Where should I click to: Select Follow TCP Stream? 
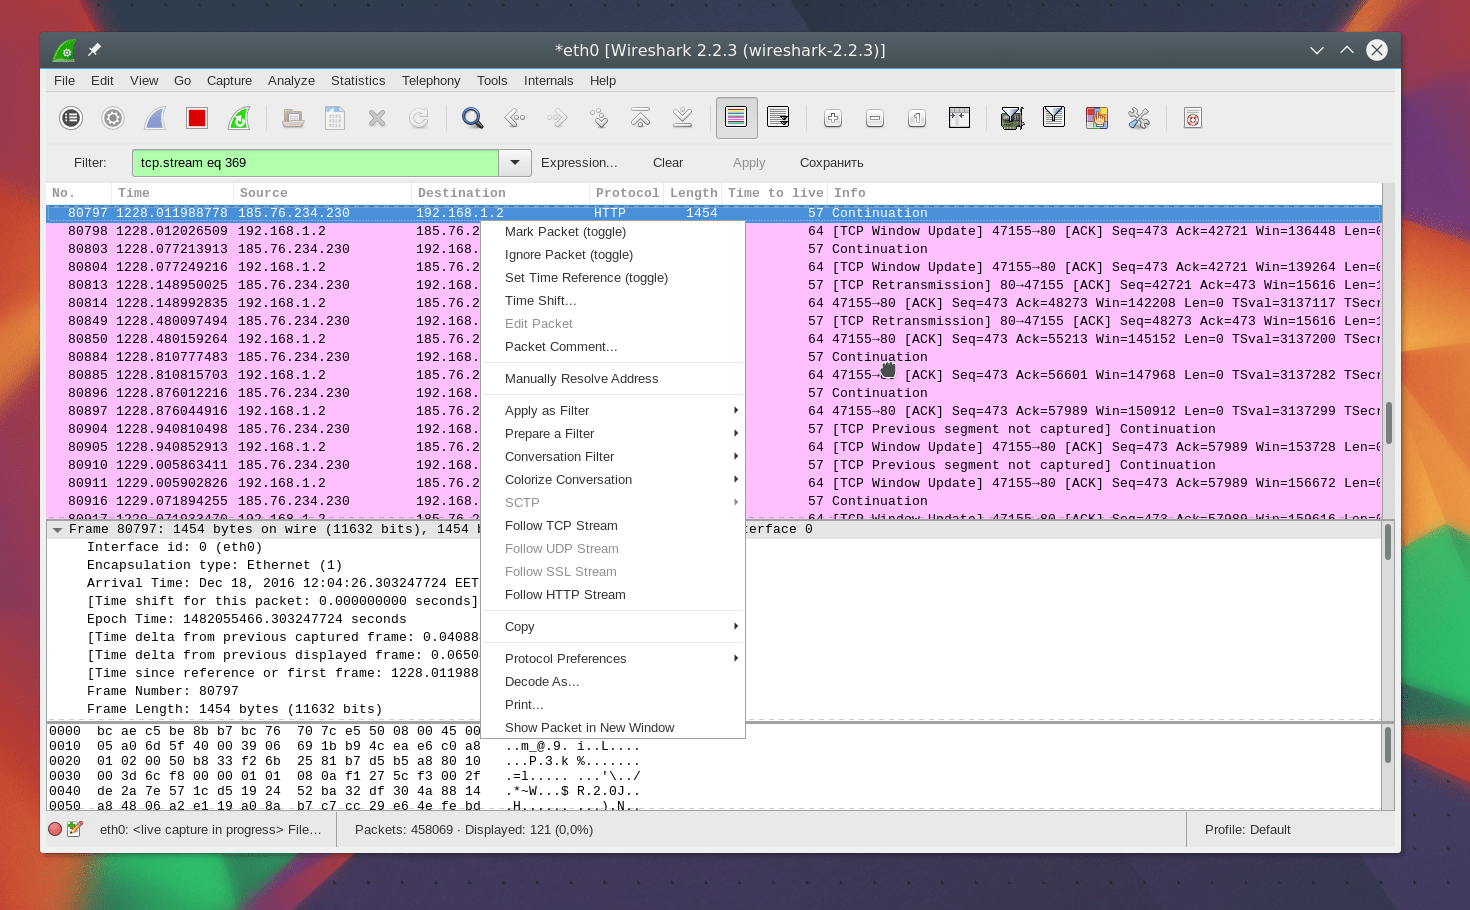[561, 526]
